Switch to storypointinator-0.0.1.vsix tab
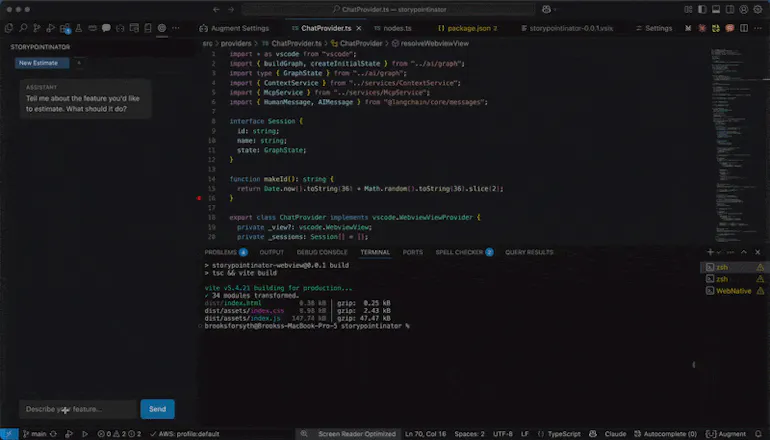The height and width of the screenshot is (440, 770). (x=567, y=28)
